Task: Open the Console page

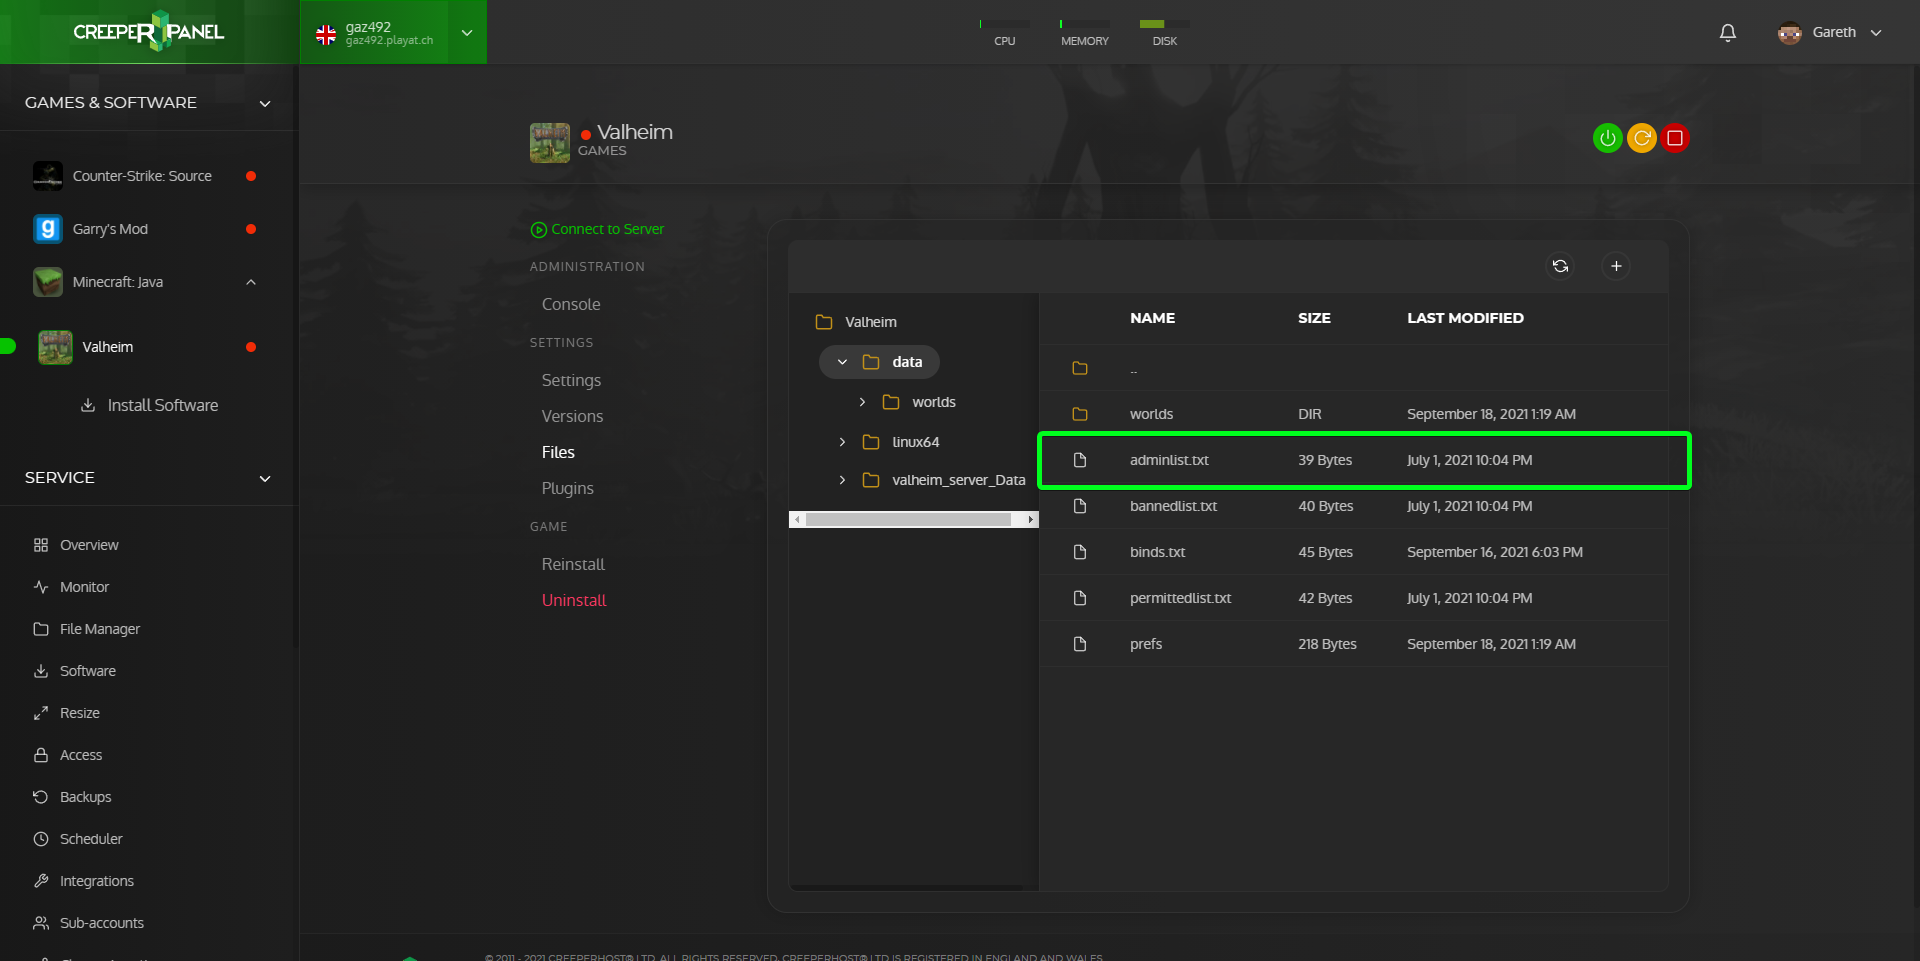Action: pos(571,304)
